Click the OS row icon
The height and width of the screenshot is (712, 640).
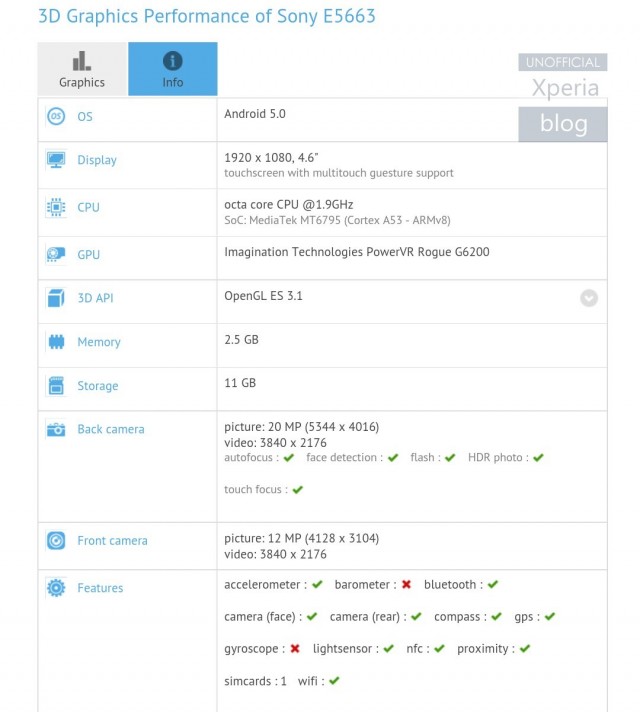(x=56, y=117)
